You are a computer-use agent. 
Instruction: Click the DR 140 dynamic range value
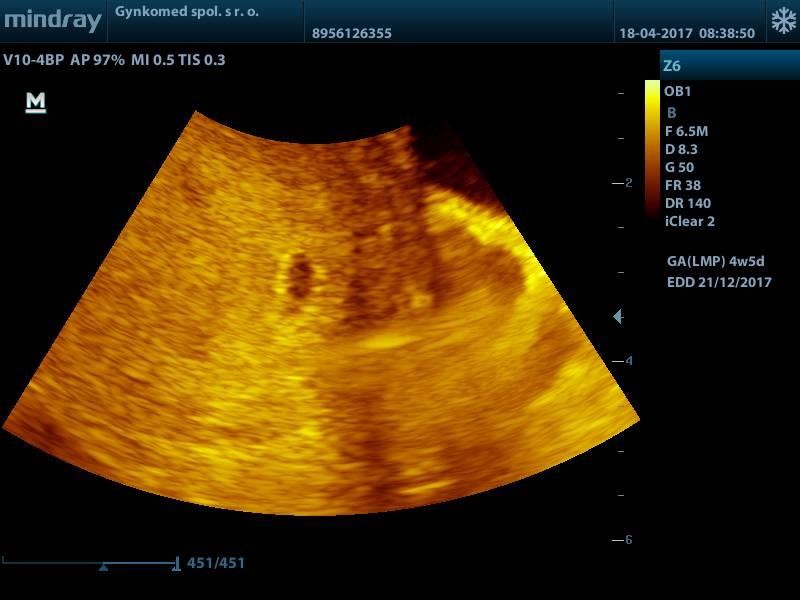tap(687, 203)
